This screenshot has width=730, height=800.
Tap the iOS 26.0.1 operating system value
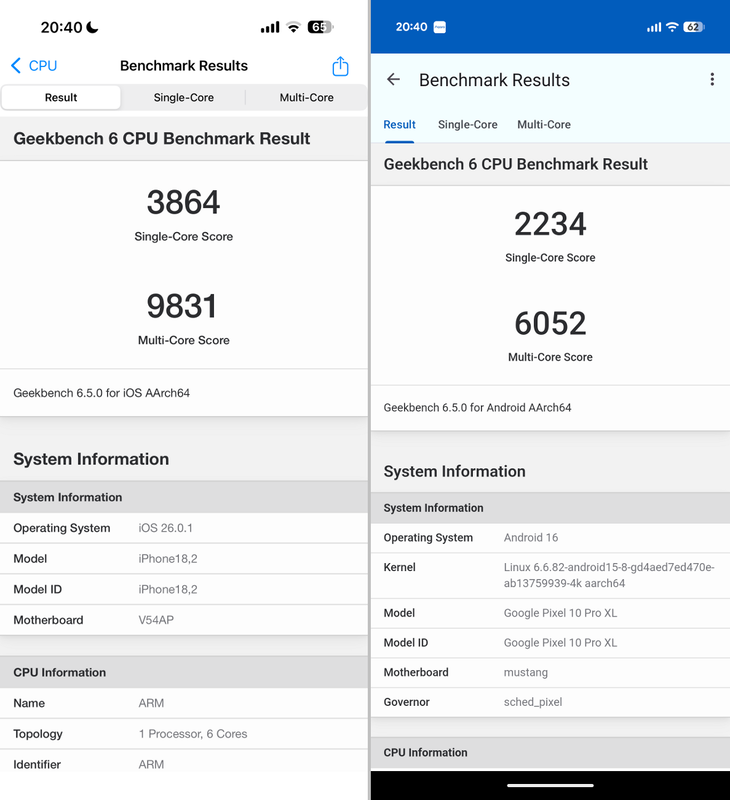(165, 528)
